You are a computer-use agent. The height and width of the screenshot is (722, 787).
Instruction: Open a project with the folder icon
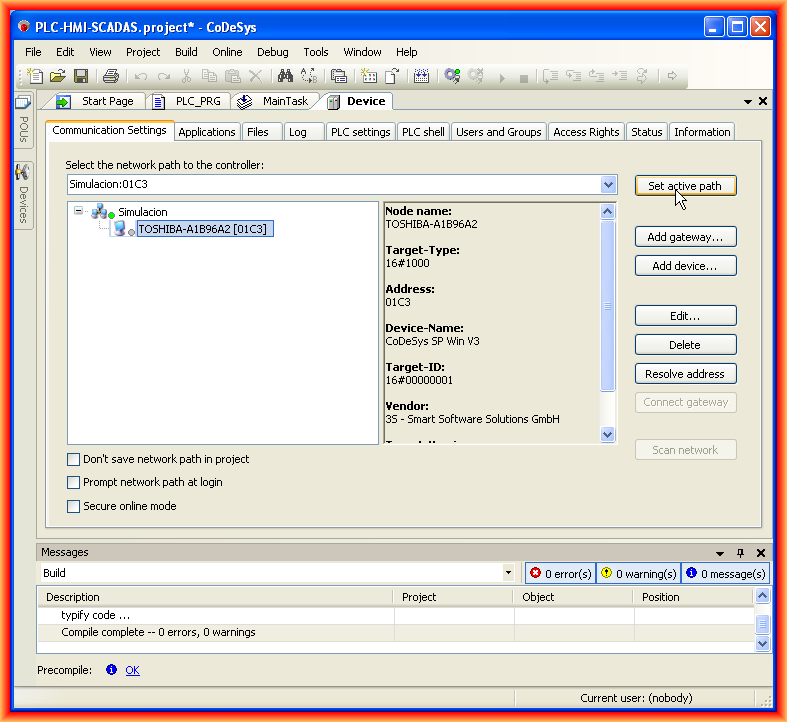(x=58, y=76)
